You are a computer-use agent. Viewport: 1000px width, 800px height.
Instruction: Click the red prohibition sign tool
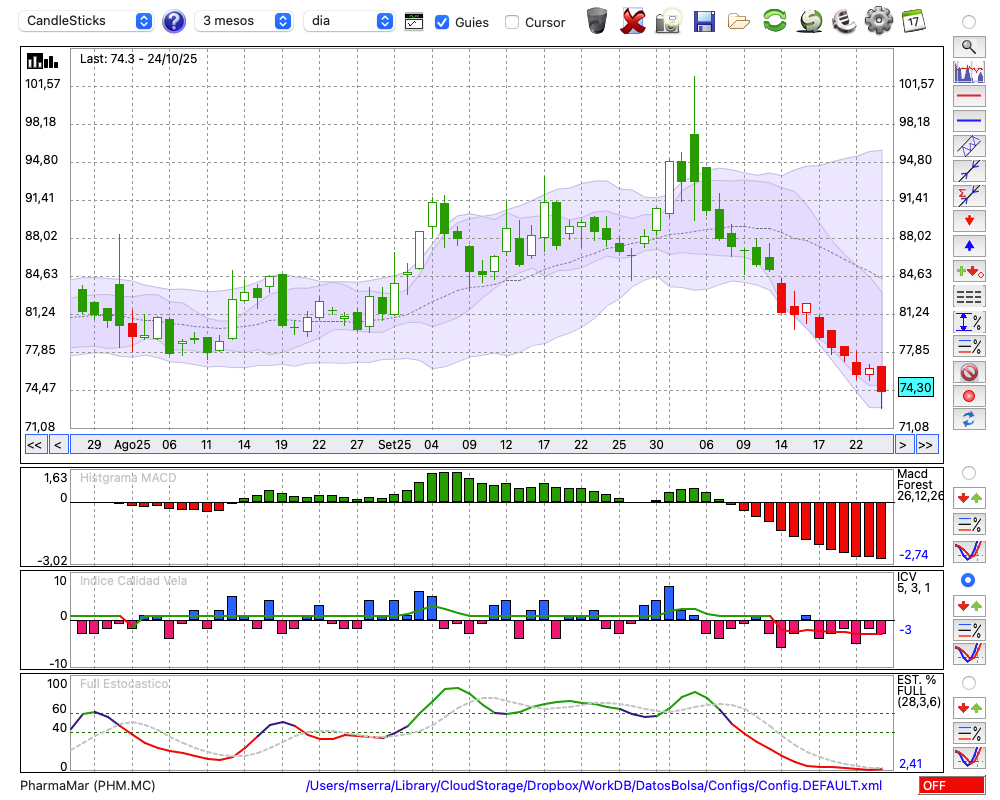coord(968,372)
